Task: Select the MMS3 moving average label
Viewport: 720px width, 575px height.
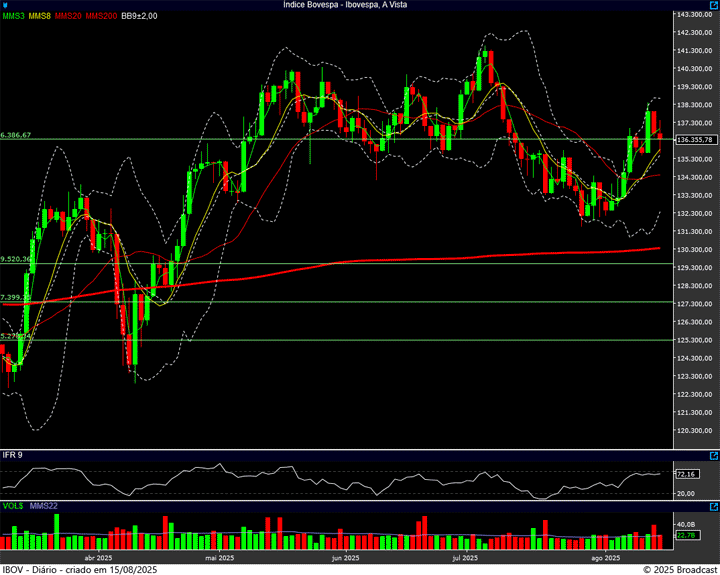Action: point(13,16)
